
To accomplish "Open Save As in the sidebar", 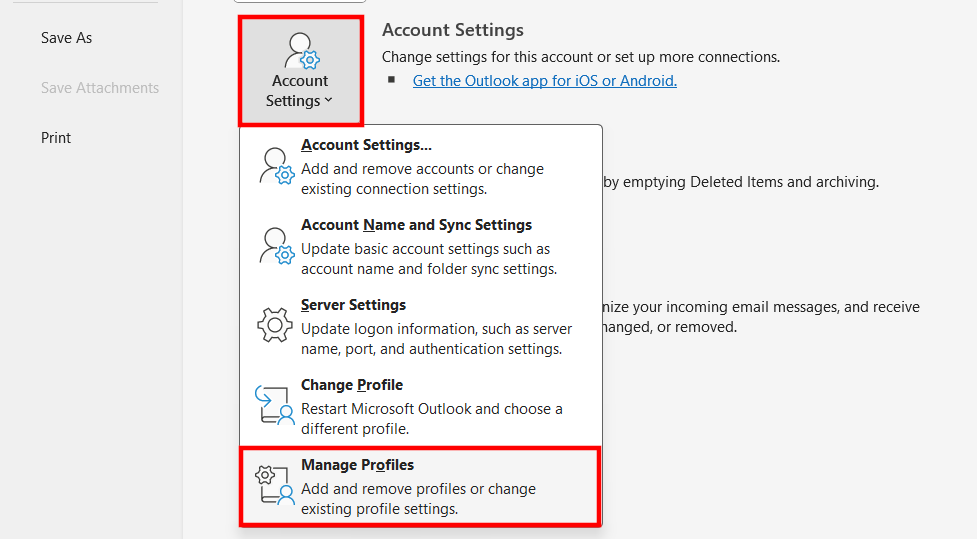I will (x=66, y=38).
